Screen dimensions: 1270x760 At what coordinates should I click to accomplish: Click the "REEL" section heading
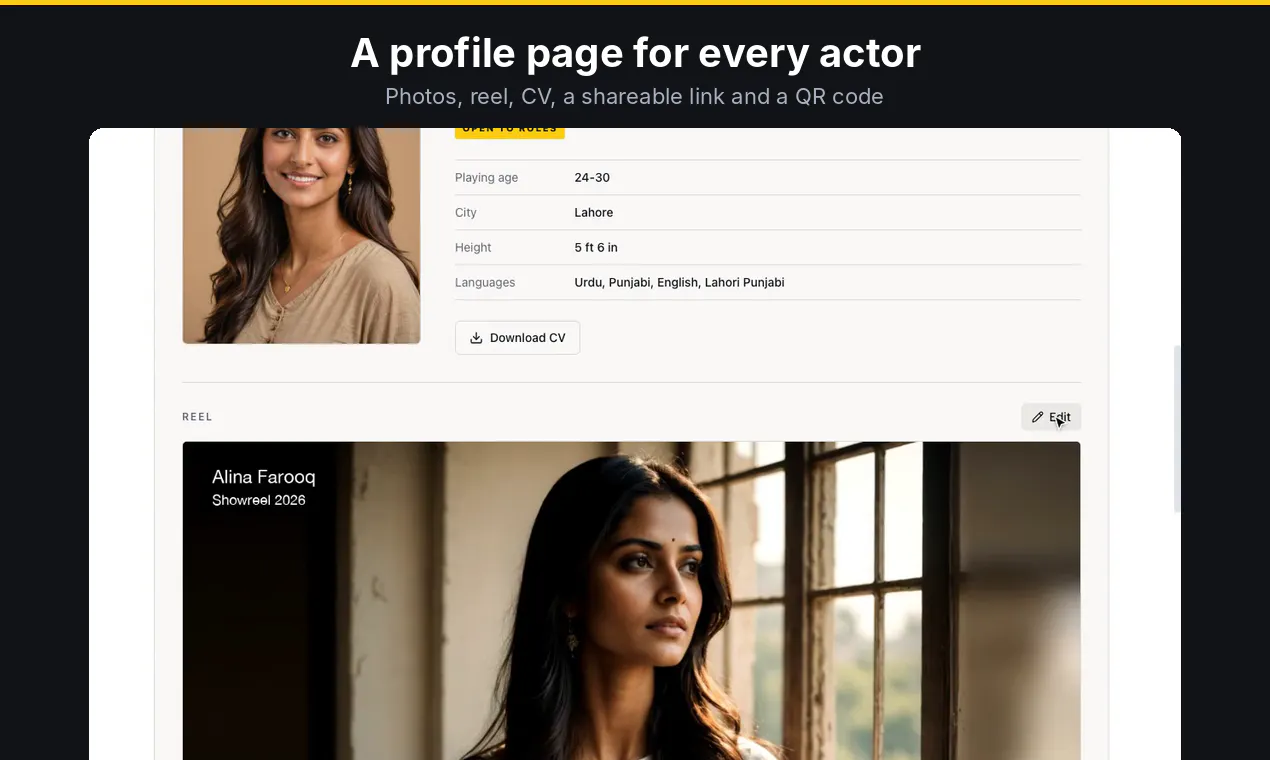click(x=197, y=417)
